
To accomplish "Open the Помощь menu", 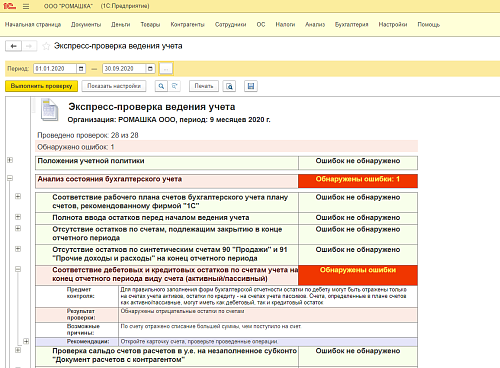I will 429,24.
